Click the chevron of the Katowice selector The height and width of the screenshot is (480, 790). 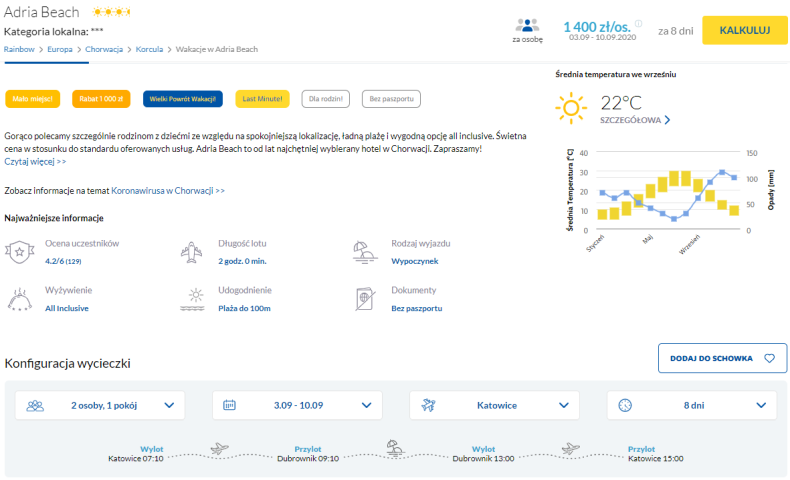pos(564,405)
